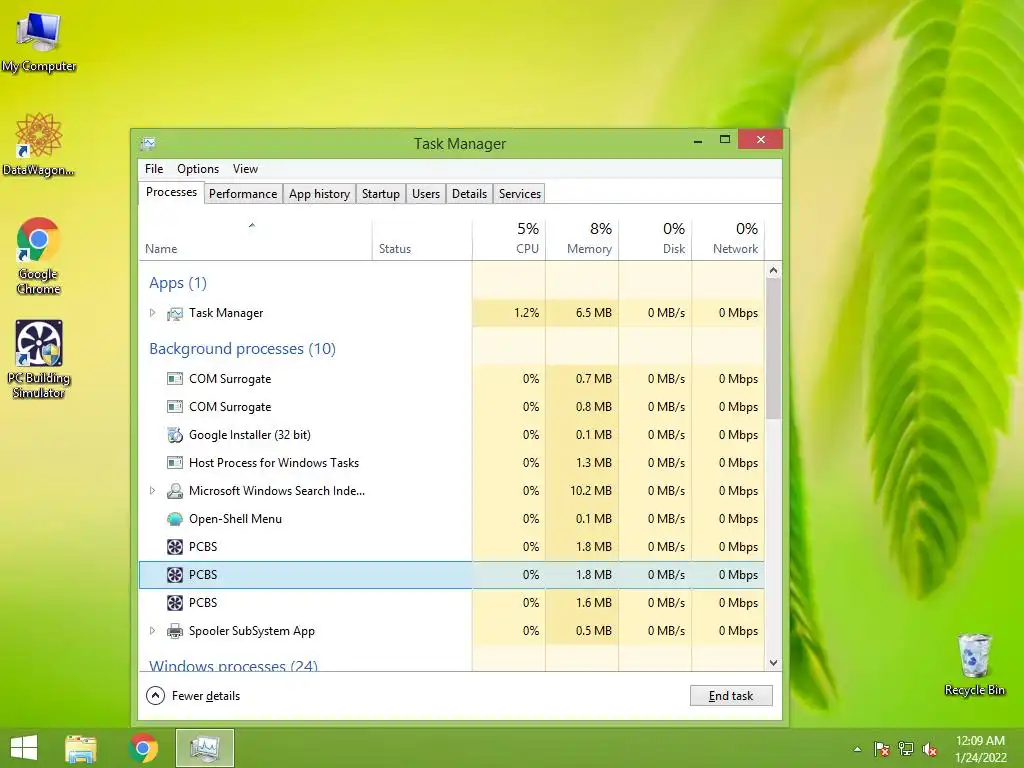Screen dimensions: 1024x768
Task: Sort by the Network column header
Action: (728, 239)
